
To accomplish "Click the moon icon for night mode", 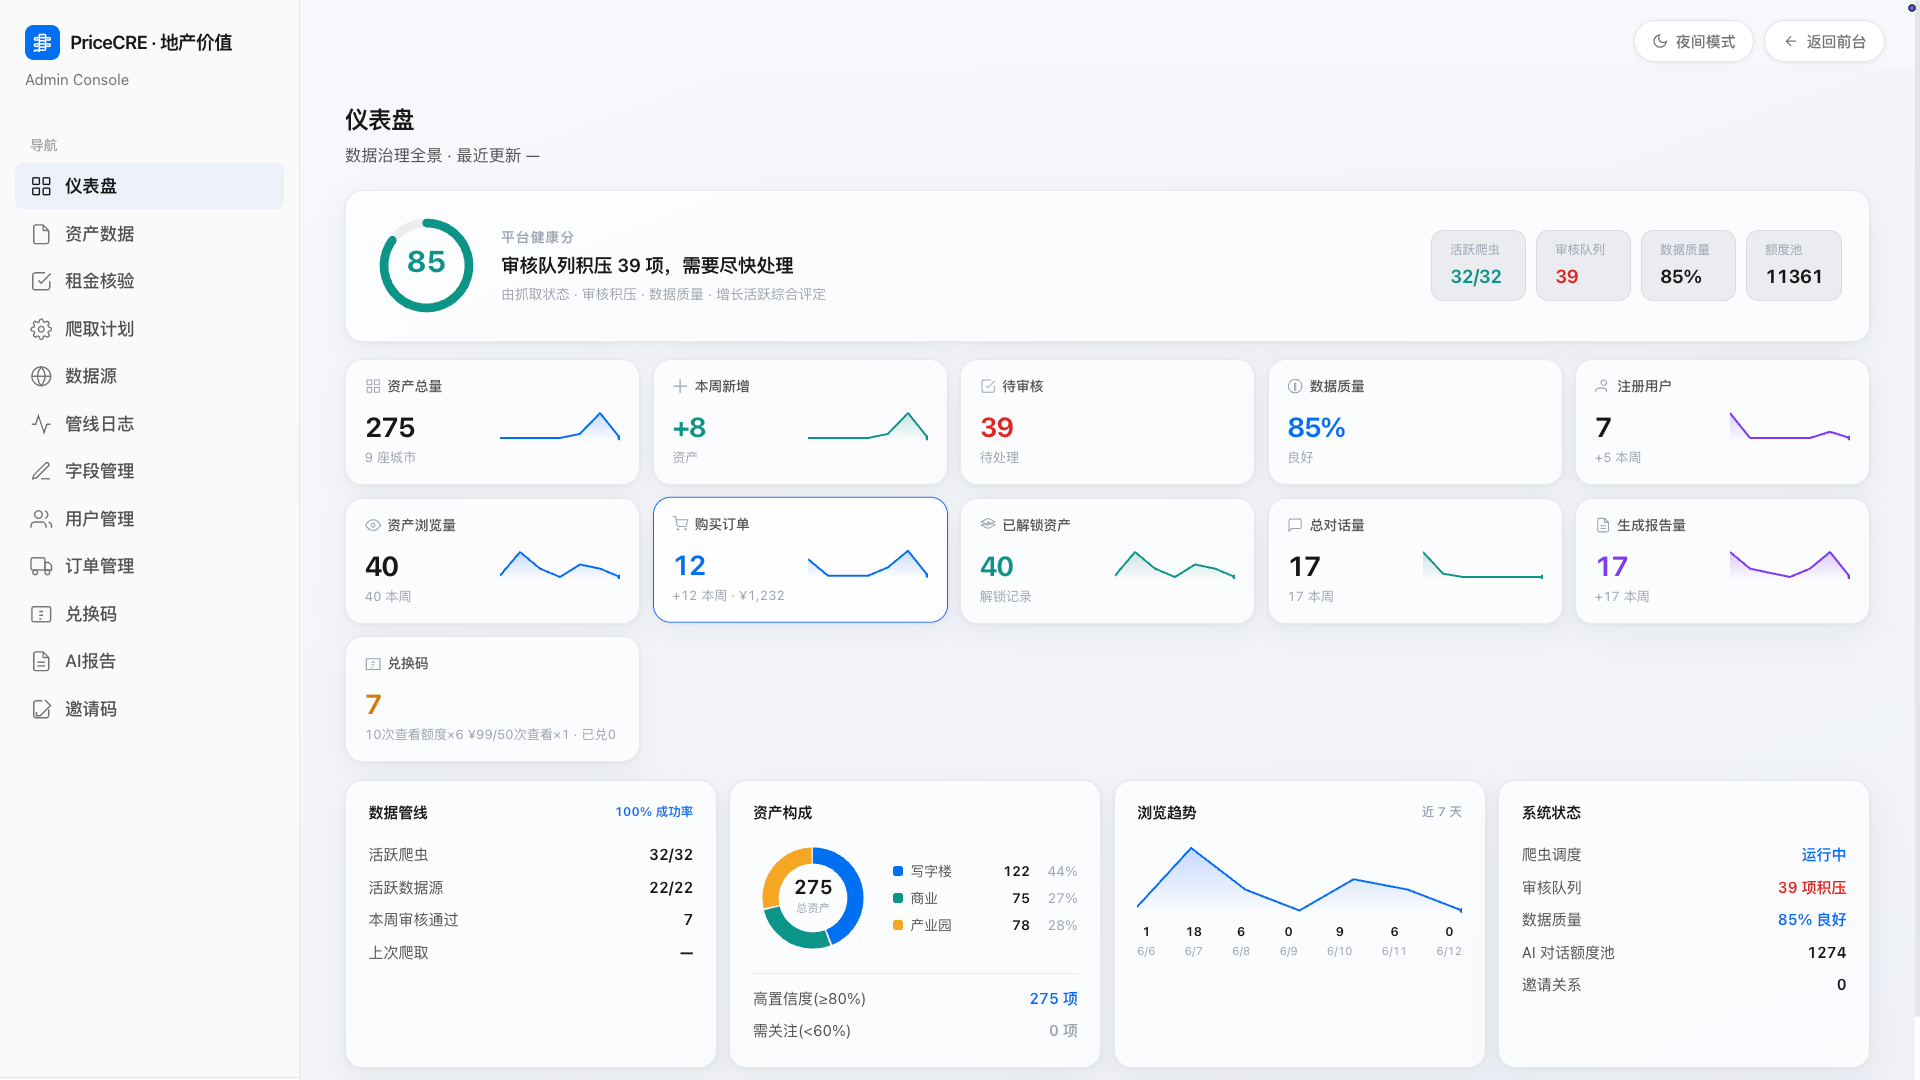I will coord(1660,41).
